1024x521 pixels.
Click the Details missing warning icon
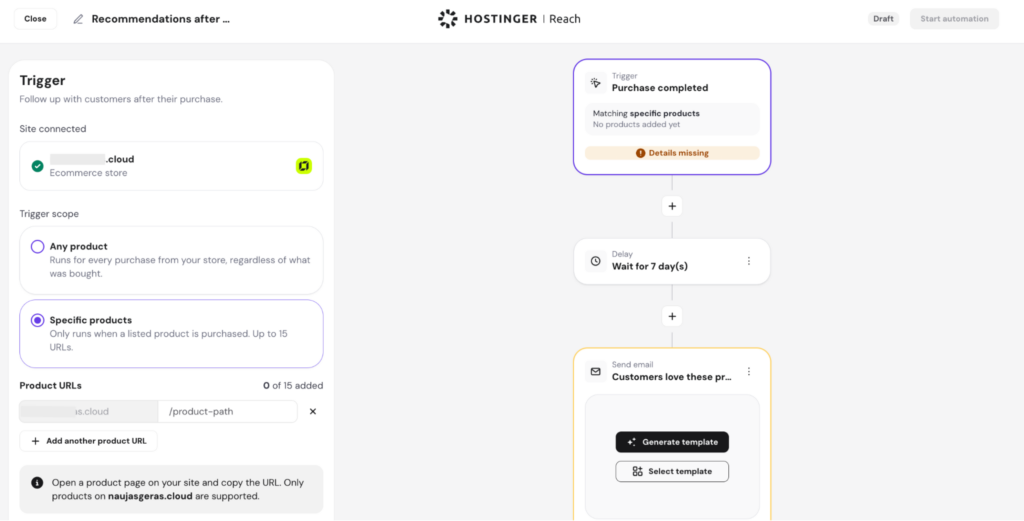click(x=641, y=153)
